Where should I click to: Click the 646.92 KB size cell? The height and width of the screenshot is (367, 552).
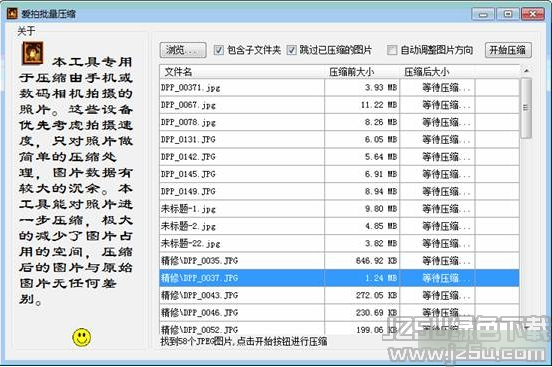(362, 260)
